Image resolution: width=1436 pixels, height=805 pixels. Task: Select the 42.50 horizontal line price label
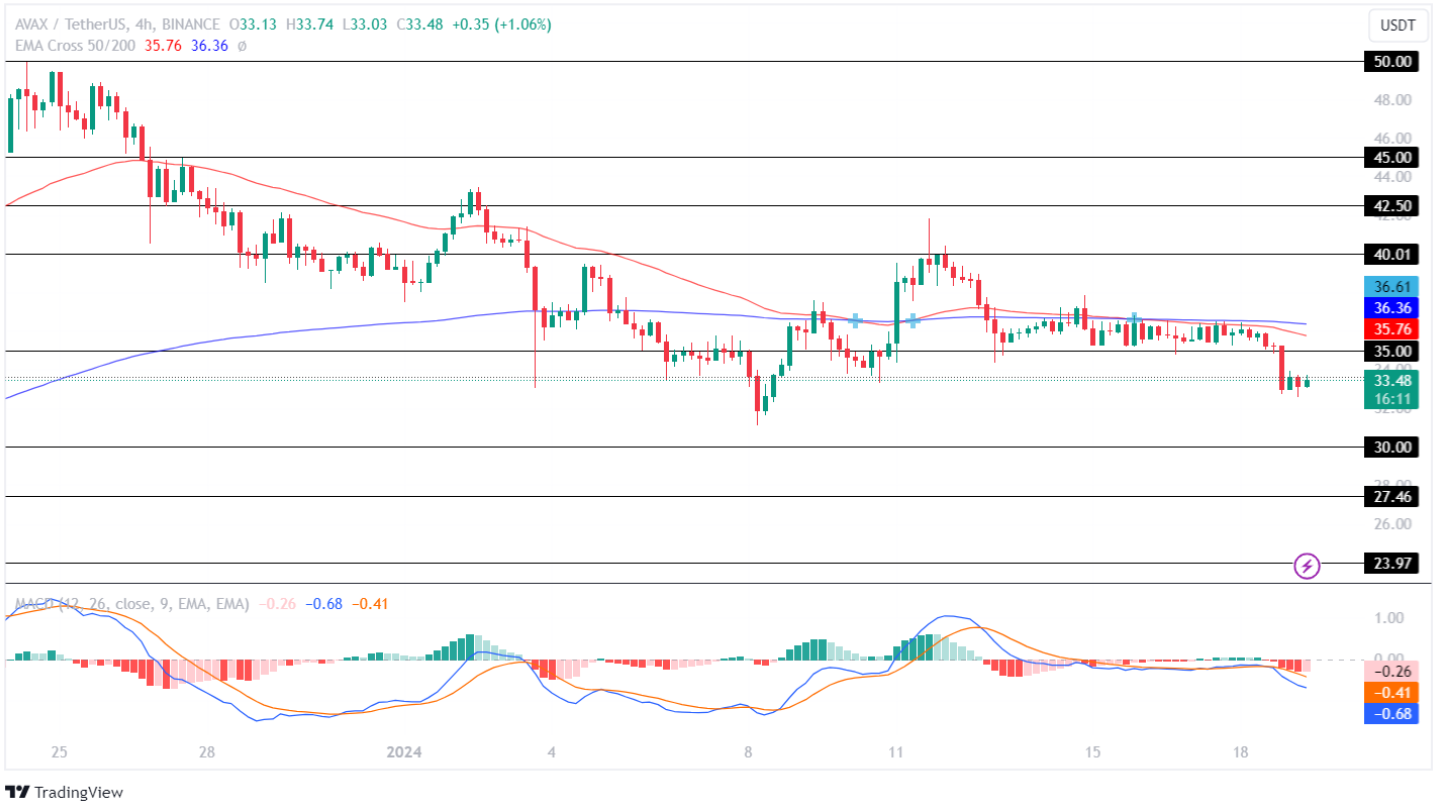1392,206
